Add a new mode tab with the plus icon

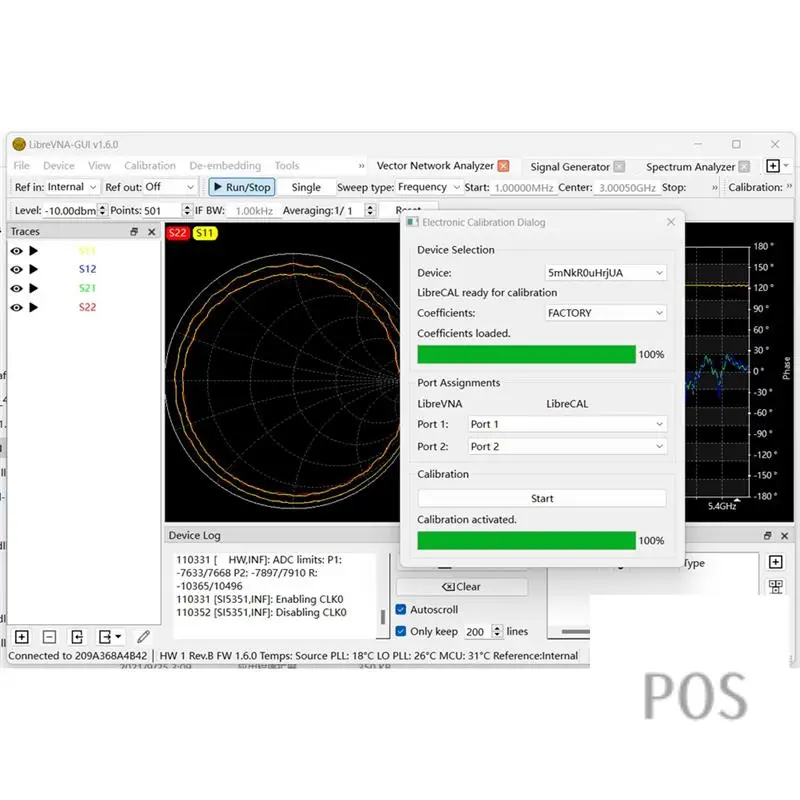click(x=773, y=166)
